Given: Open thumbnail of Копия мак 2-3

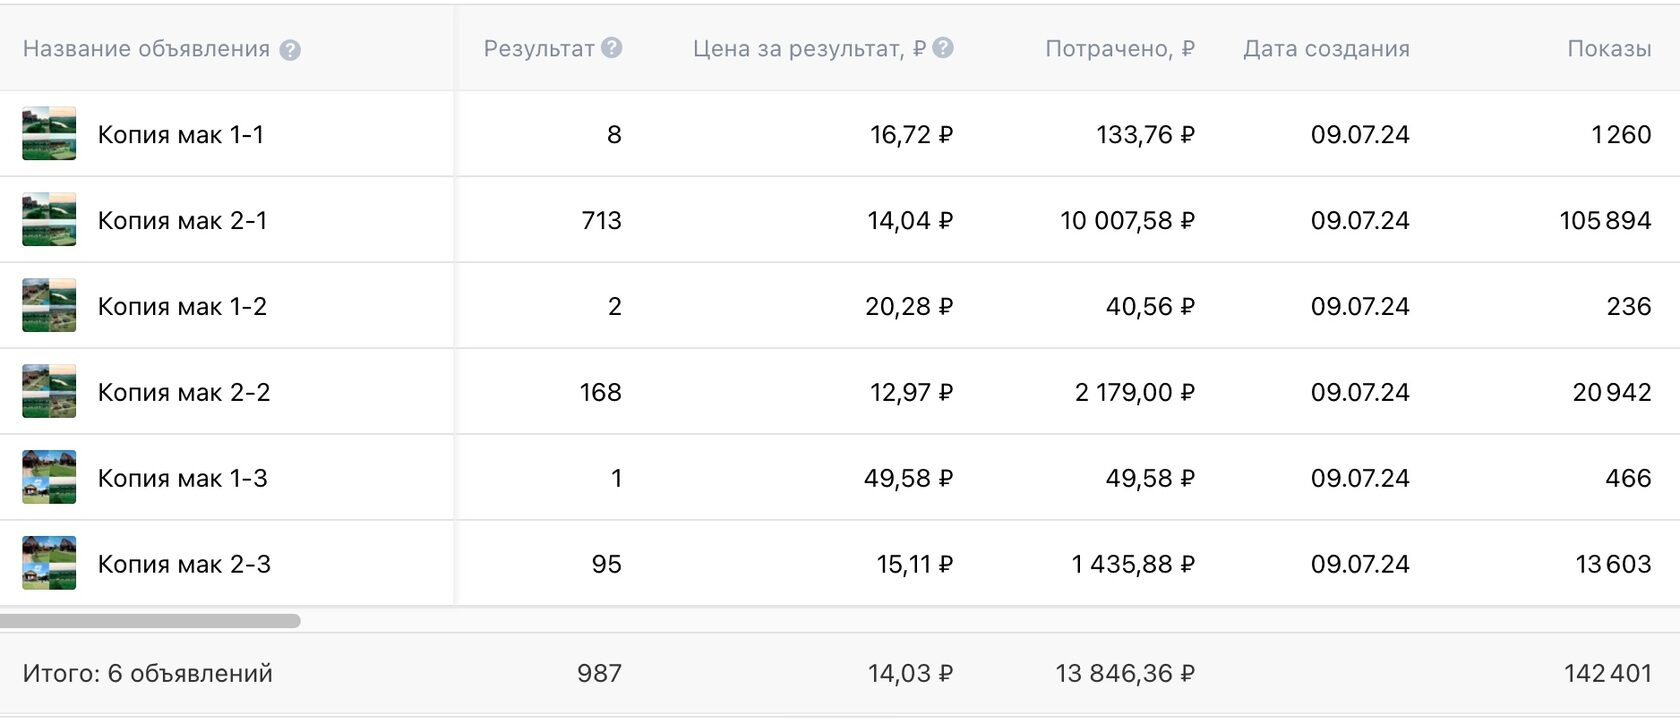Looking at the screenshot, I should point(49,564).
